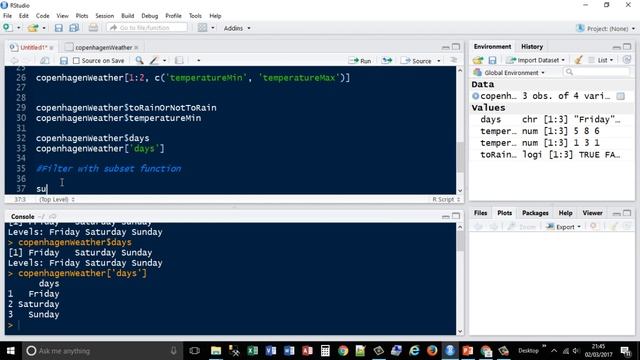The width and height of the screenshot is (640, 360).
Task: Click Load Workspace icon in Environment pane
Action: tap(478, 60)
